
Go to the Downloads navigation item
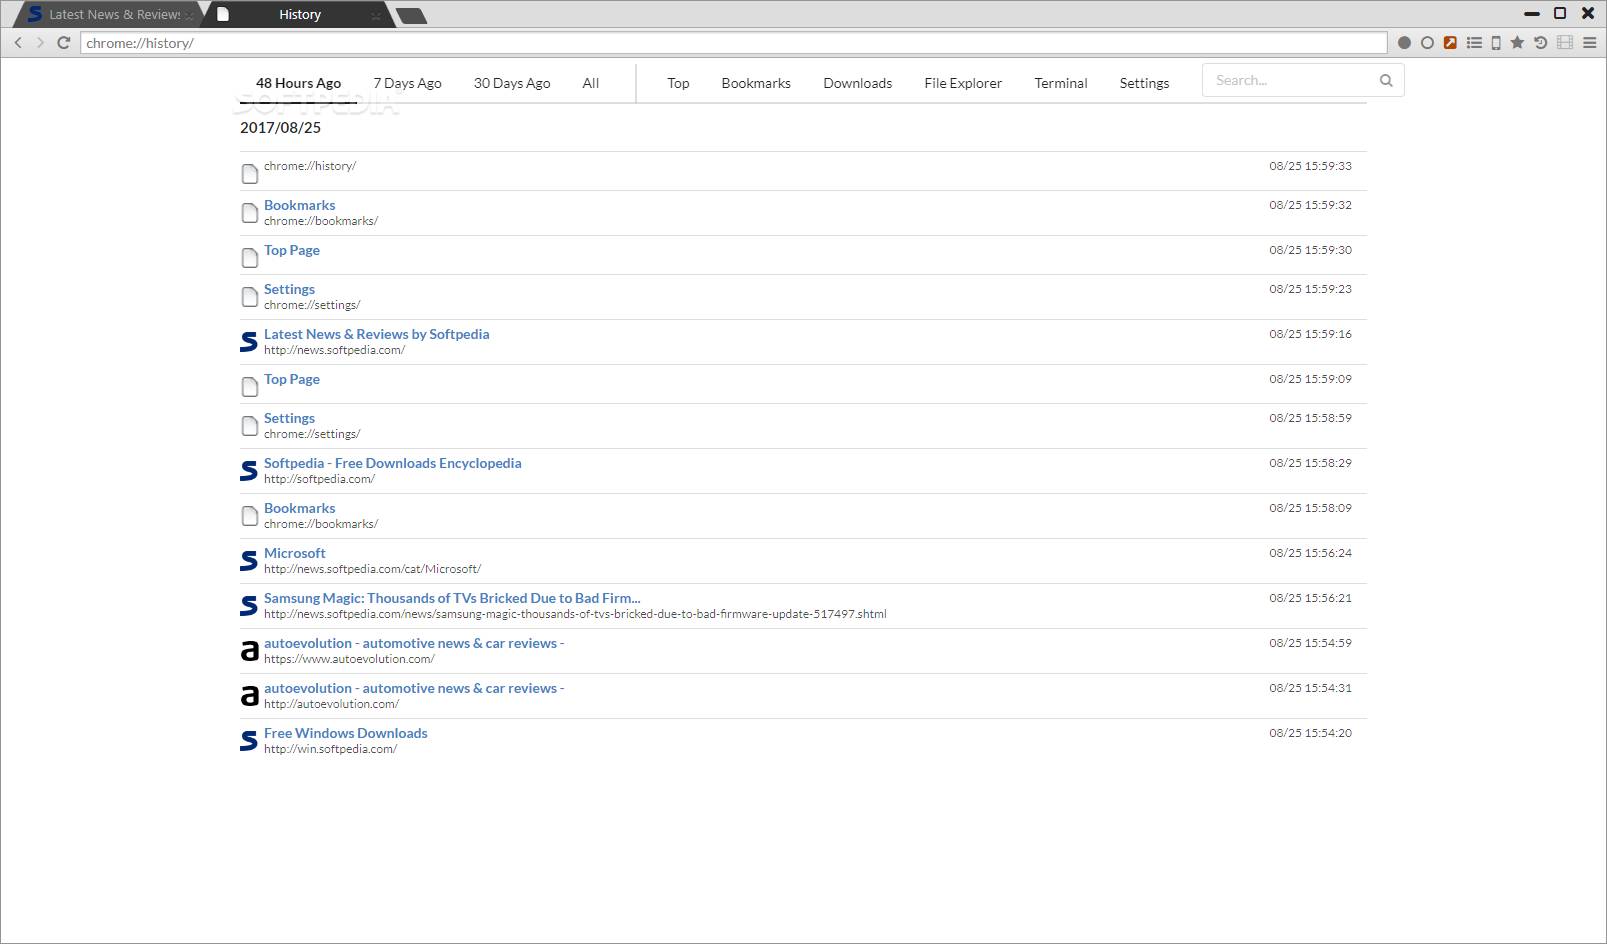tap(858, 83)
